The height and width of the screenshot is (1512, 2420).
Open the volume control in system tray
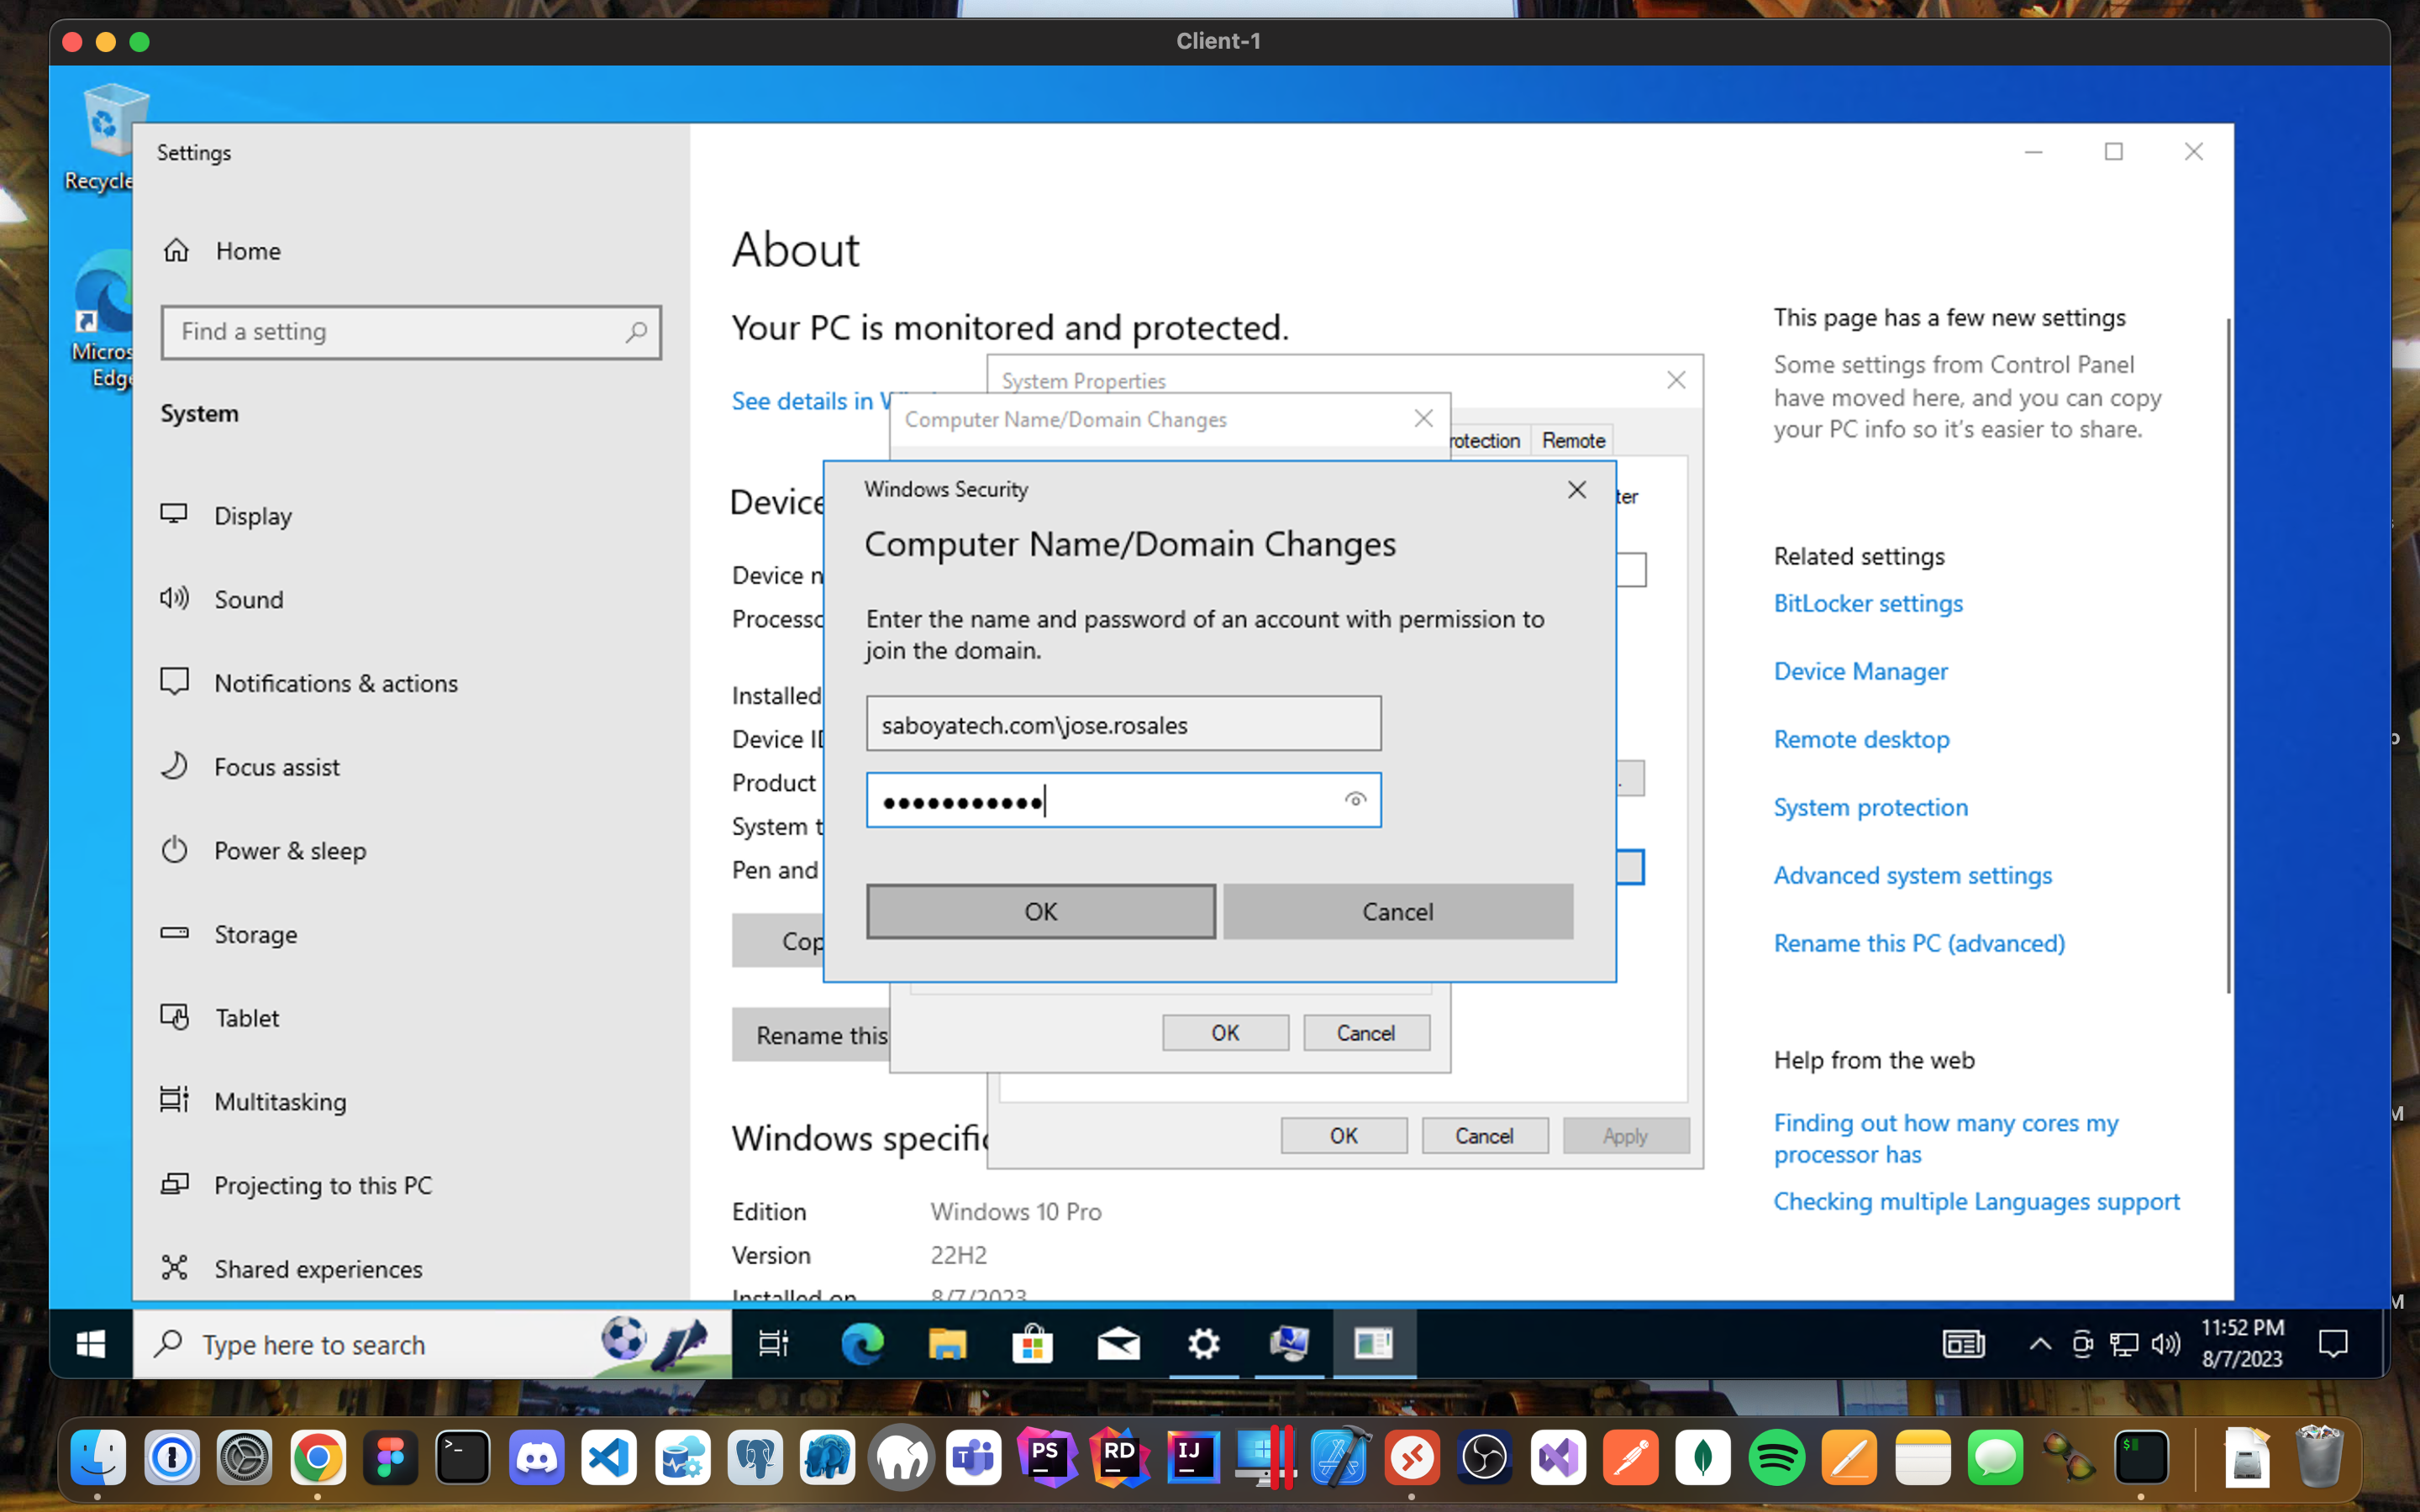coord(2165,1344)
